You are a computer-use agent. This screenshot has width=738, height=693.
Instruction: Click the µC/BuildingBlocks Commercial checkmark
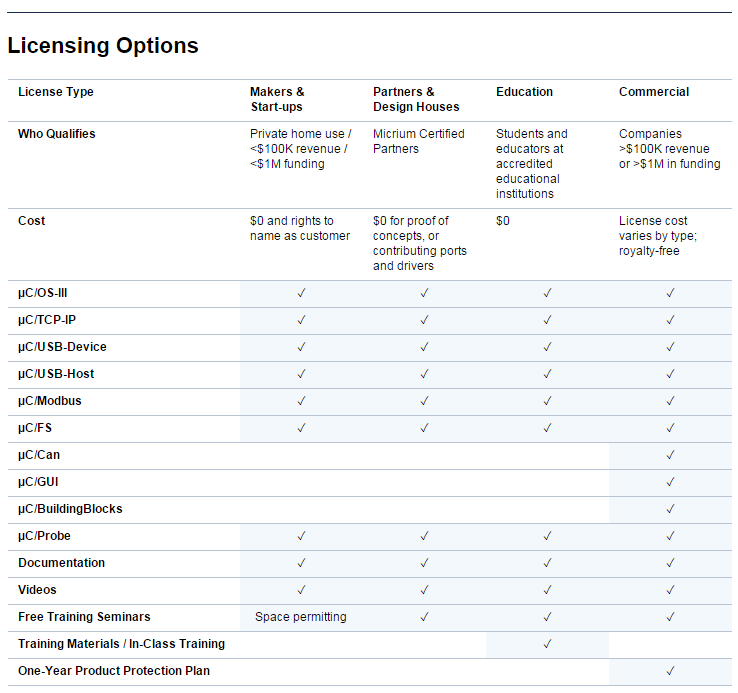click(670, 509)
